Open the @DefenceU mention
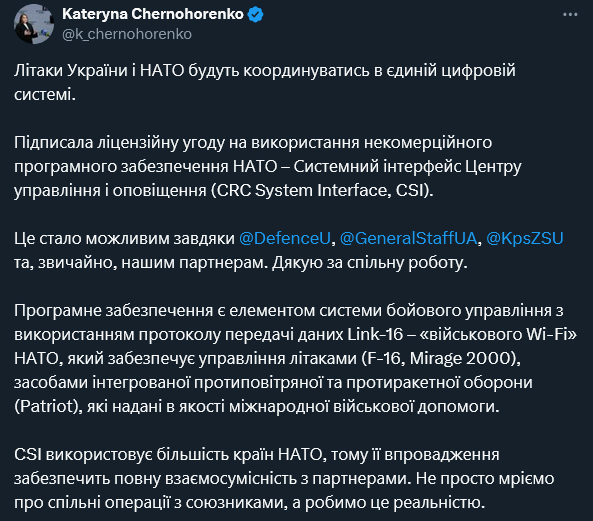 tap(285, 238)
